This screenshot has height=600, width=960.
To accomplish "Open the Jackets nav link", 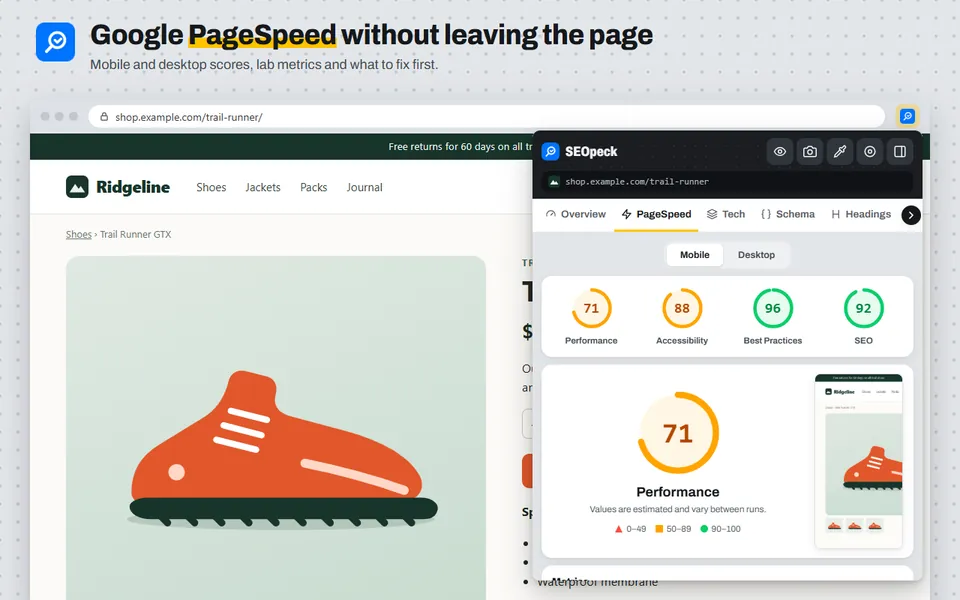I will pos(263,187).
